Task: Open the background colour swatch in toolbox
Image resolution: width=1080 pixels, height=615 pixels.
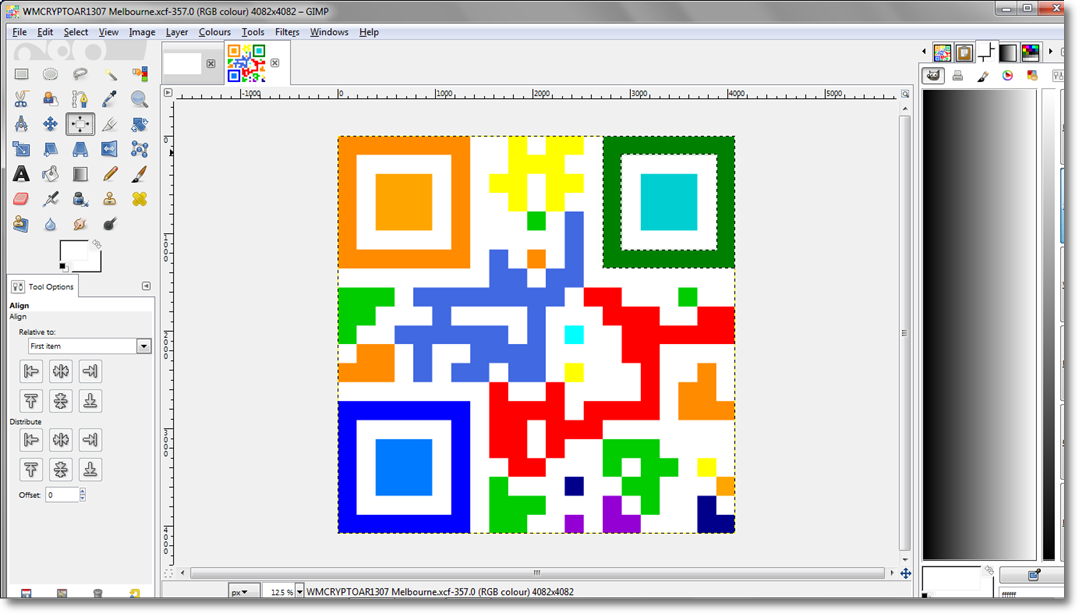Action: (x=96, y=265)
